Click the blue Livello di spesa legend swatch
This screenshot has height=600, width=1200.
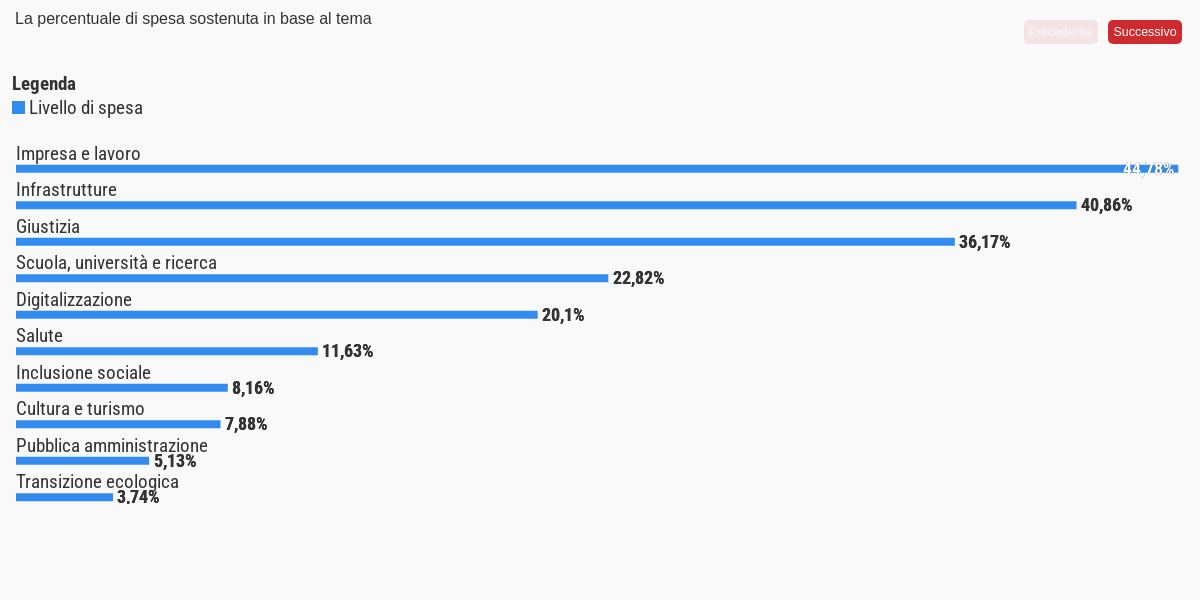click(18, 107)
